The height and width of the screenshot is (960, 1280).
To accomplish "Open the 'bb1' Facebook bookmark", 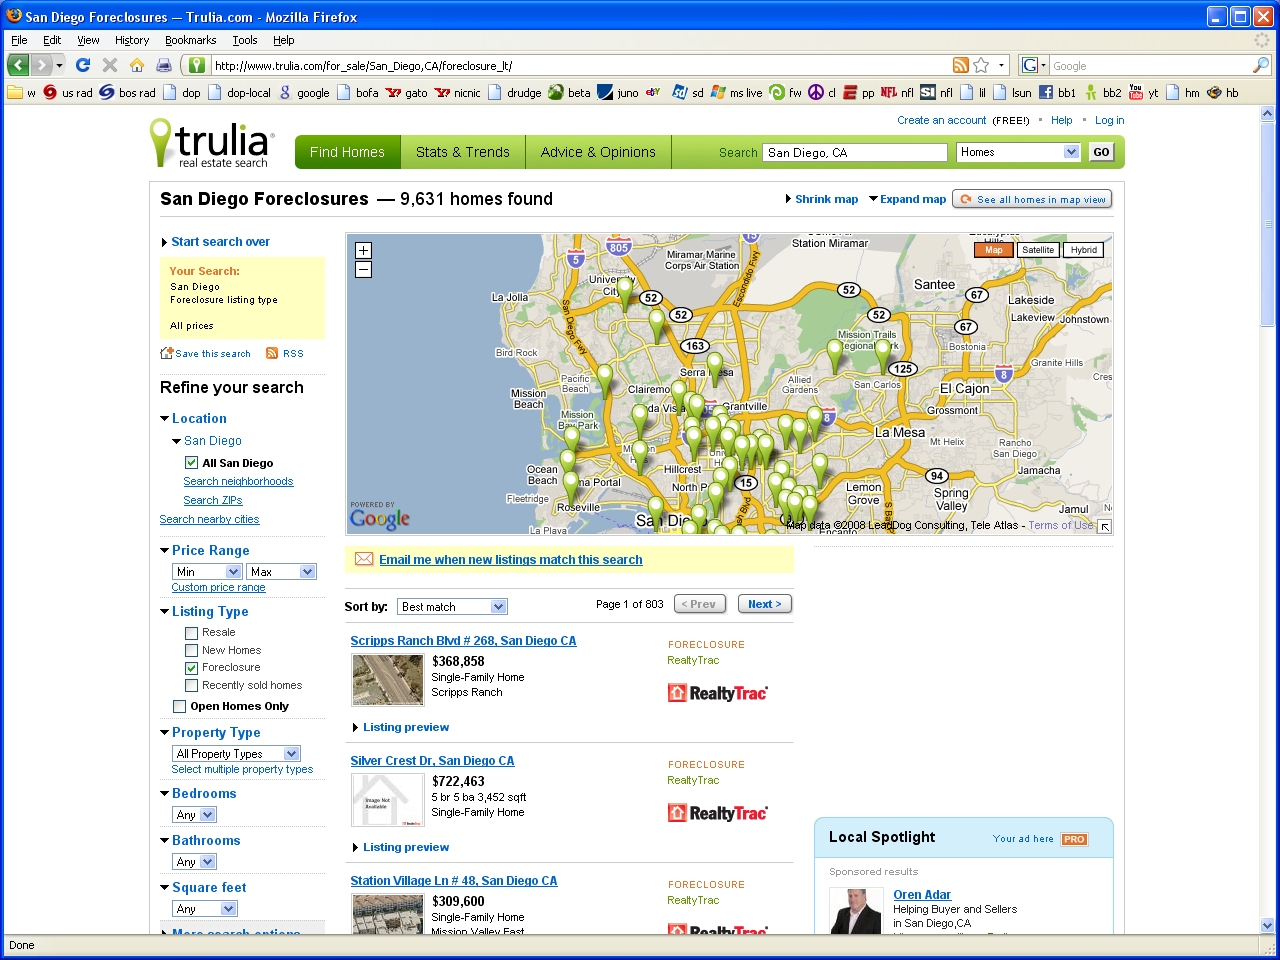I will [x=1057, y=93].
